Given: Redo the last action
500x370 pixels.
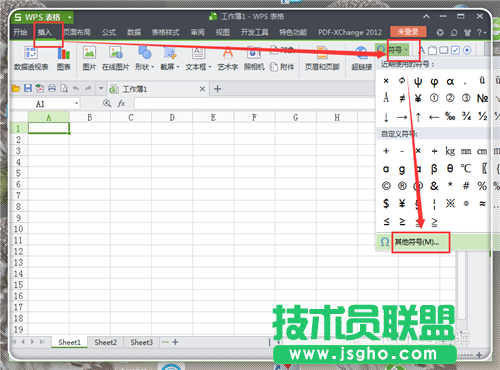Looking at the screenshot, I should (x=88, y=88).
